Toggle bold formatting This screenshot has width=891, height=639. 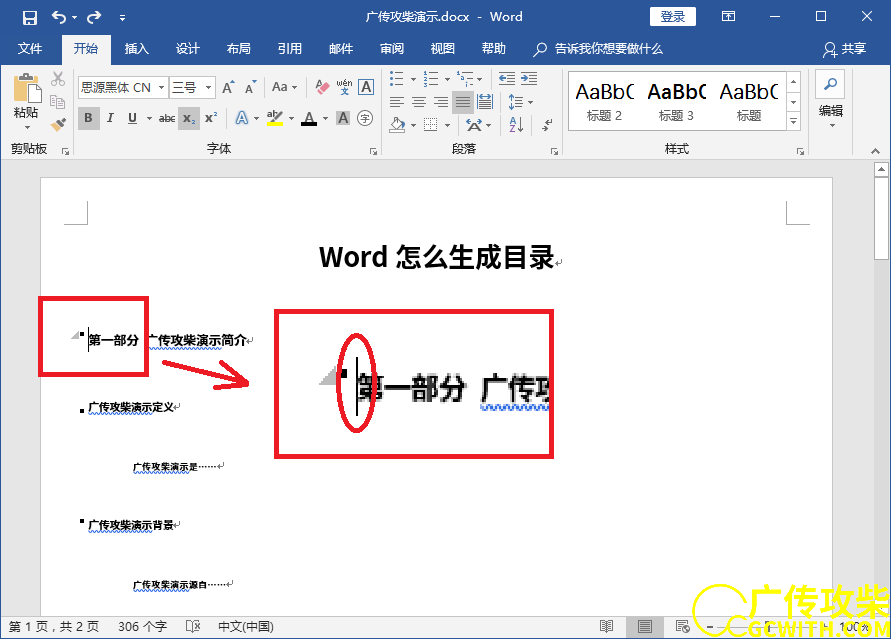[x=88, y=118]
